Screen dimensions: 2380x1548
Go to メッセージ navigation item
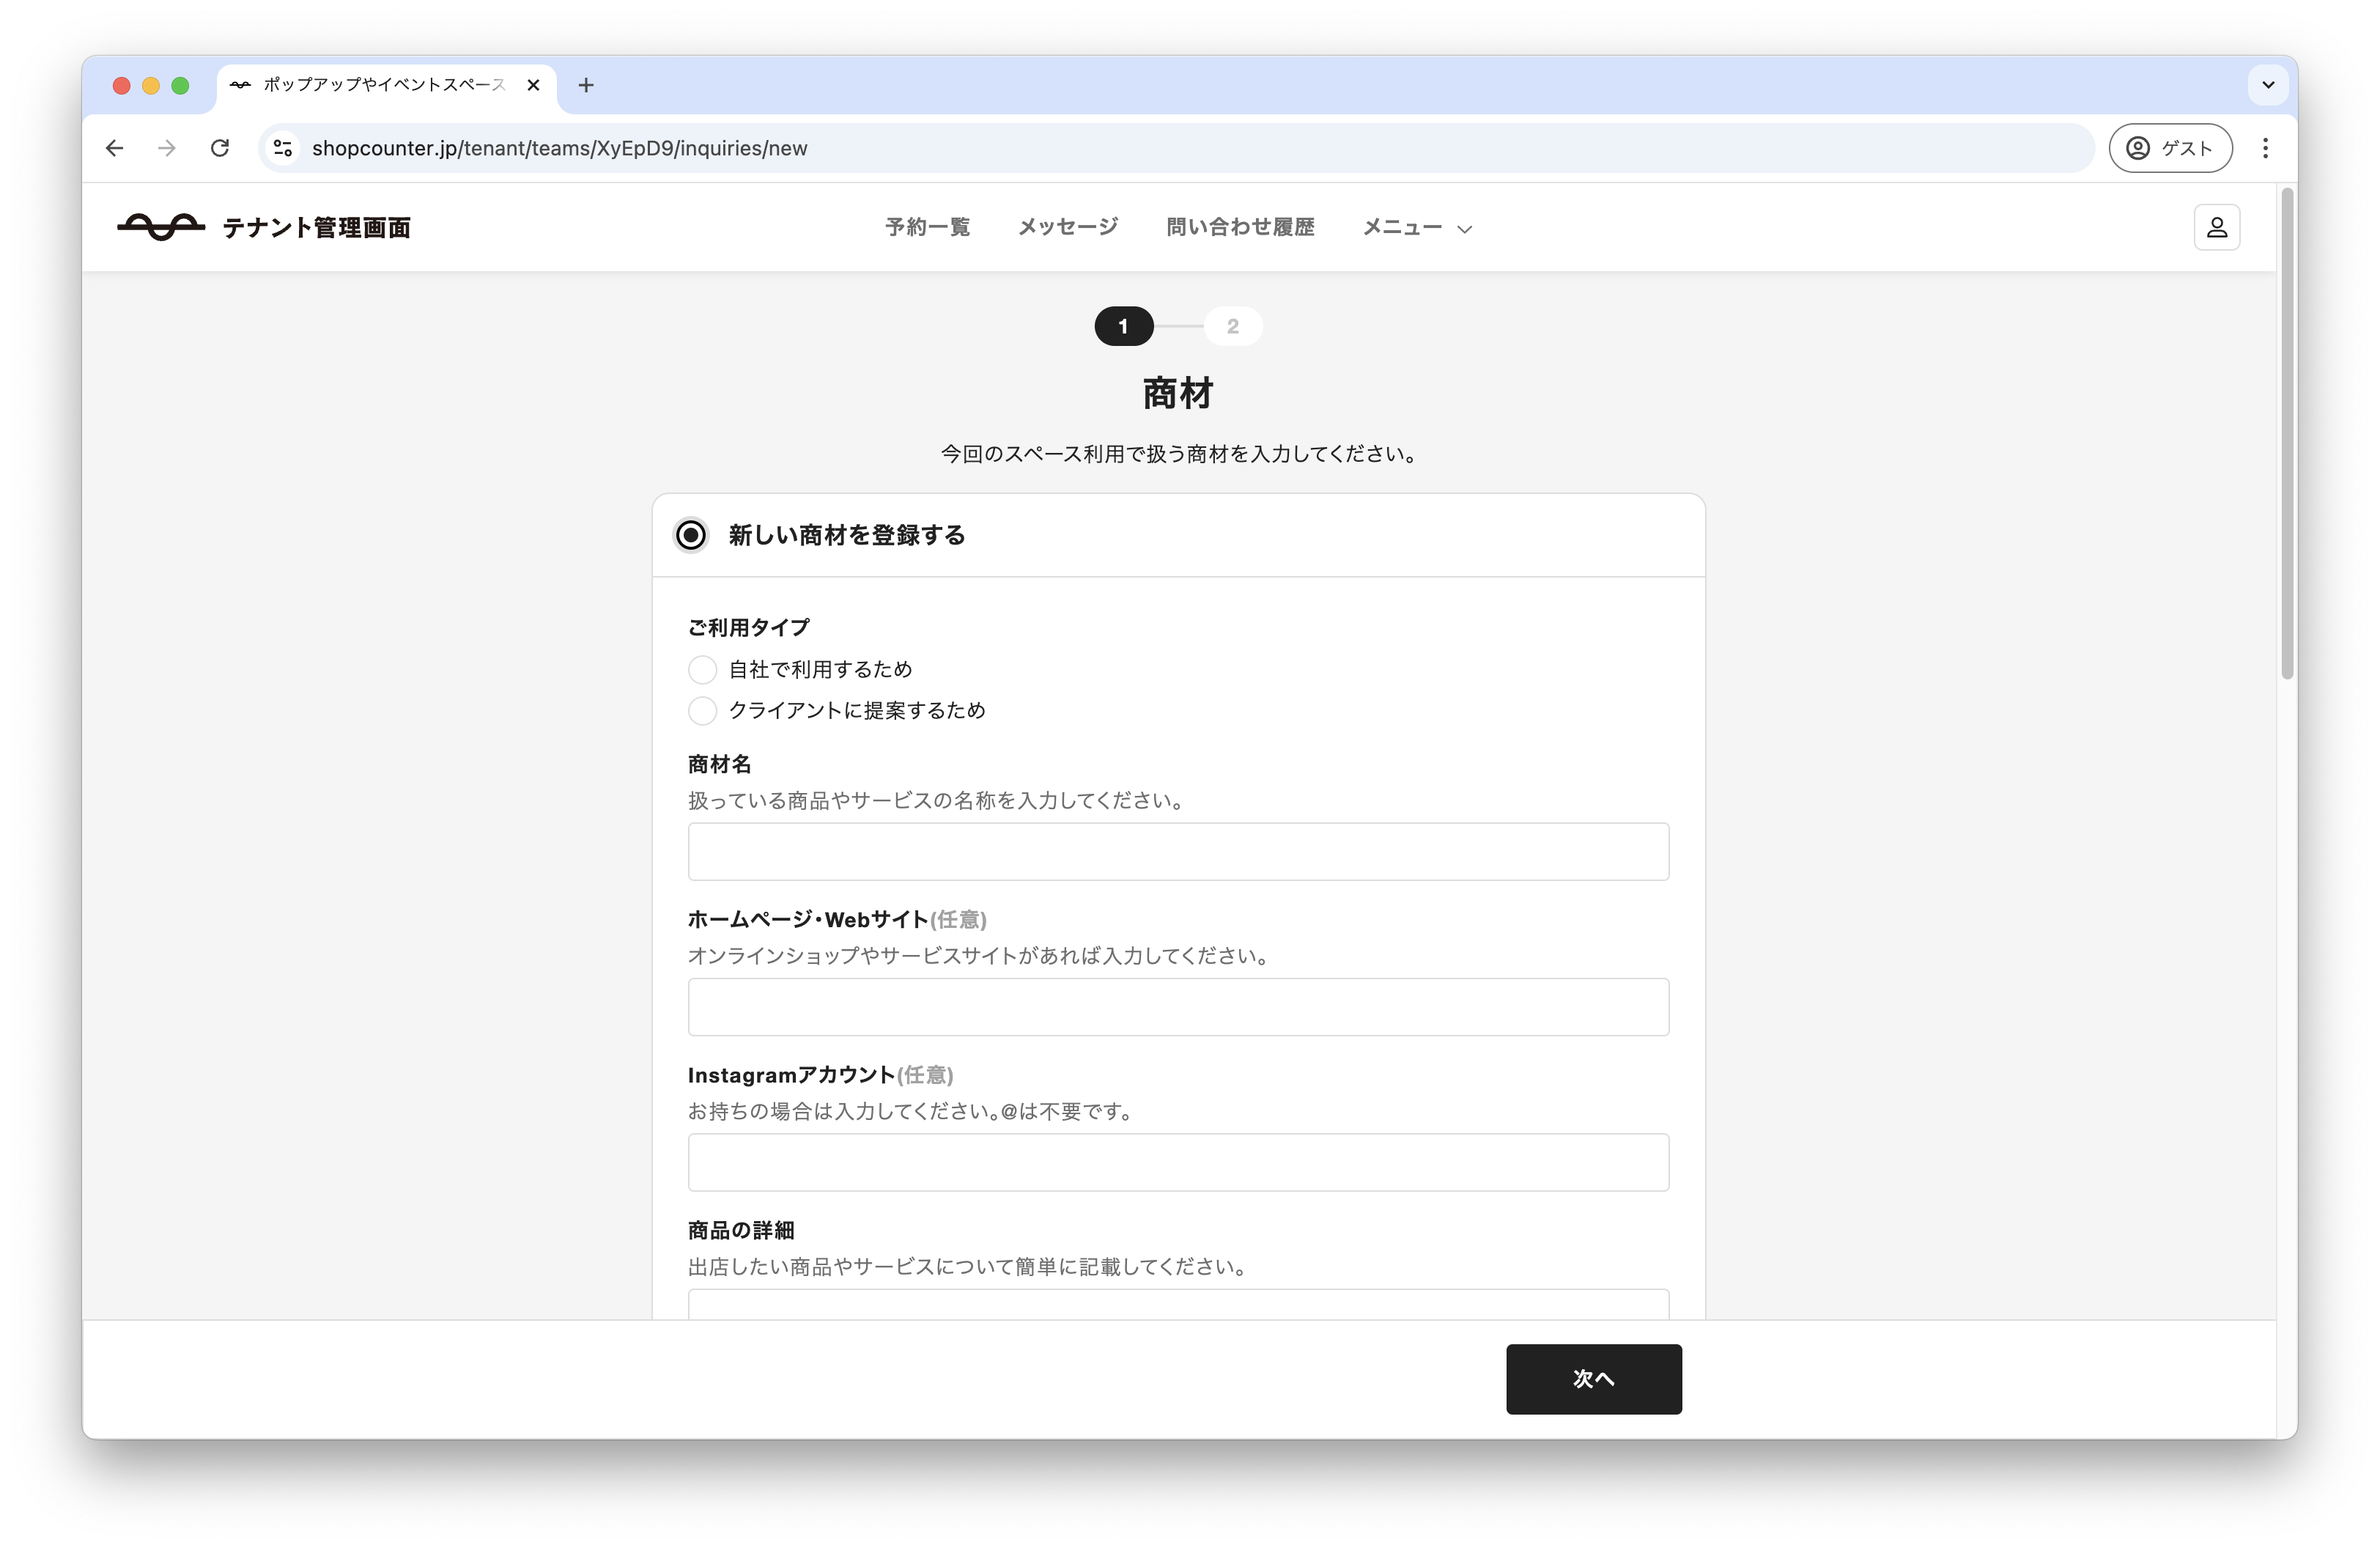pyautogui.click(x=1068, y=227)
